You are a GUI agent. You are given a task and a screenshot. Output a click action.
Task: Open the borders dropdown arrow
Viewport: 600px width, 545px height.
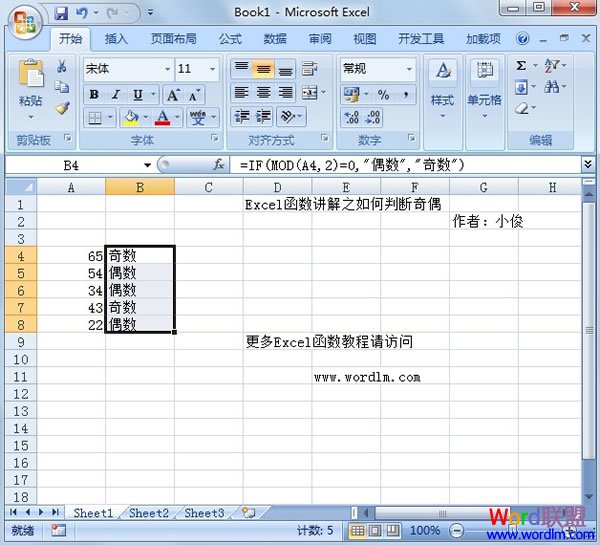110,117
